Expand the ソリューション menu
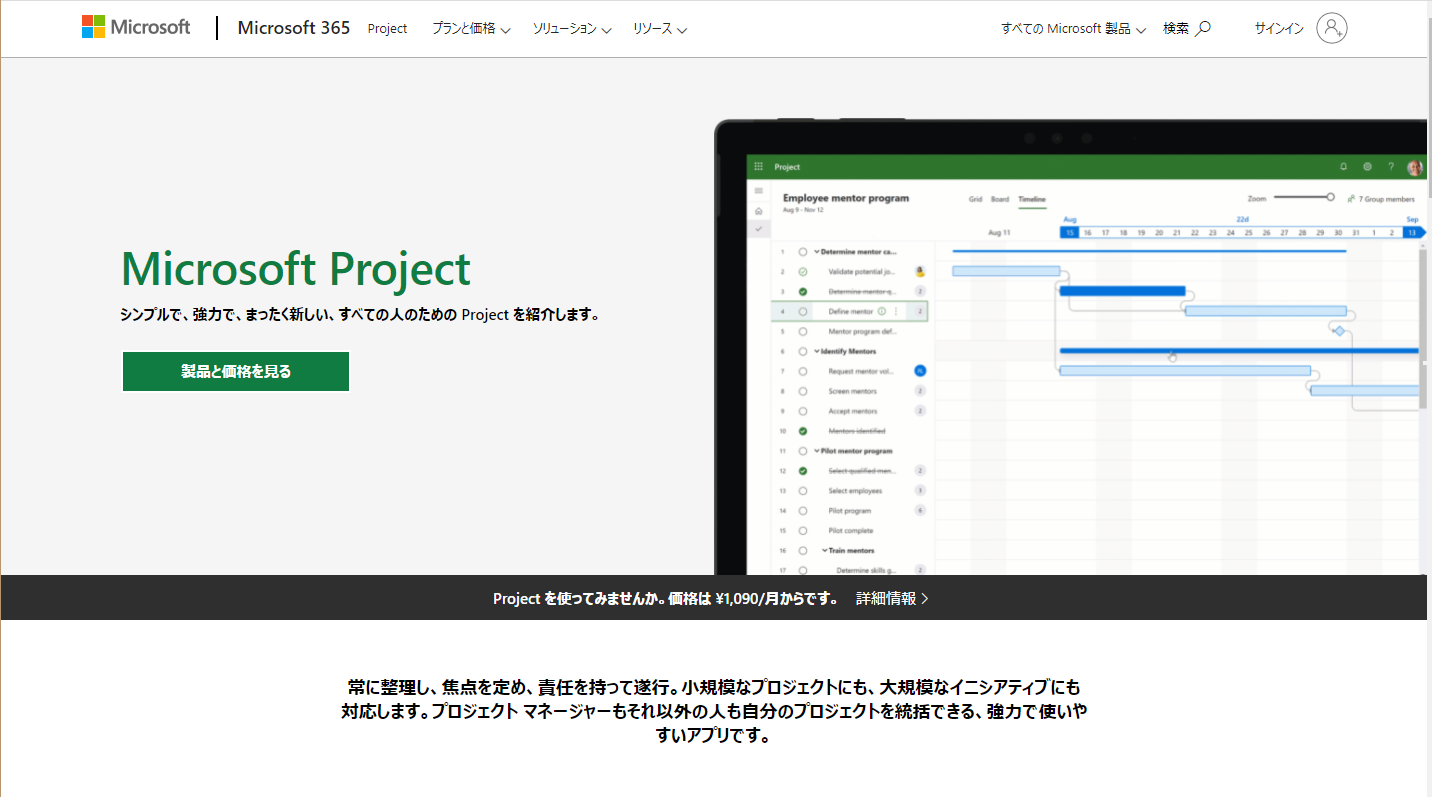1432x797 pixels. click(x=571, y=29)
